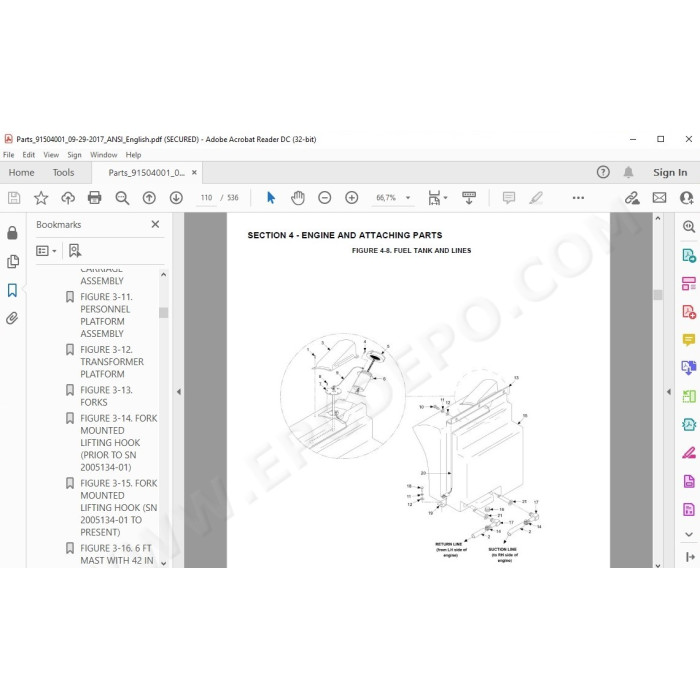Image resolution: width=700 pixels, height=700 pixels.
Task: Open the File menu
Action: click(x=8, y=155)
